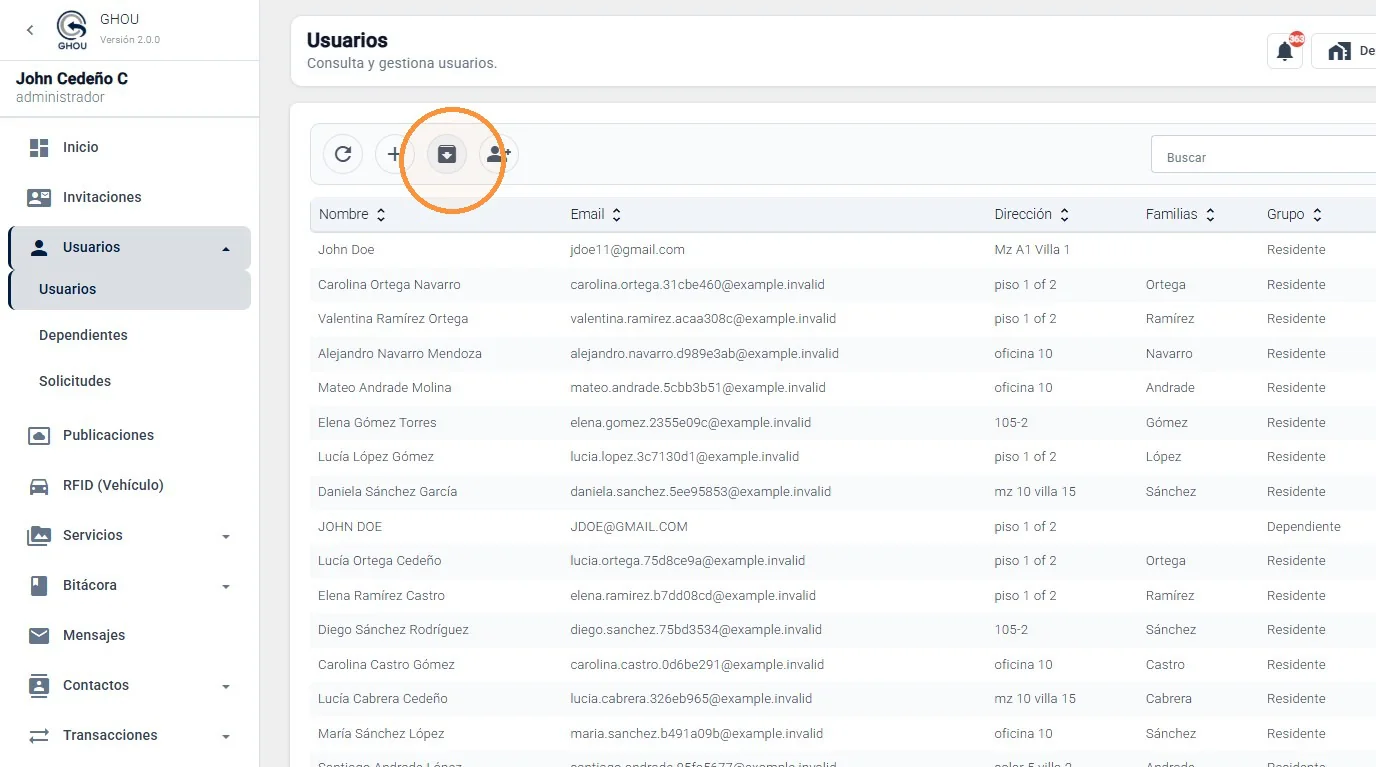Image resolution: width=1376 pixels, height=767 pixels.
Task: Click the name Alejandro Navarro Mendoza
Action: pos(400,353)
